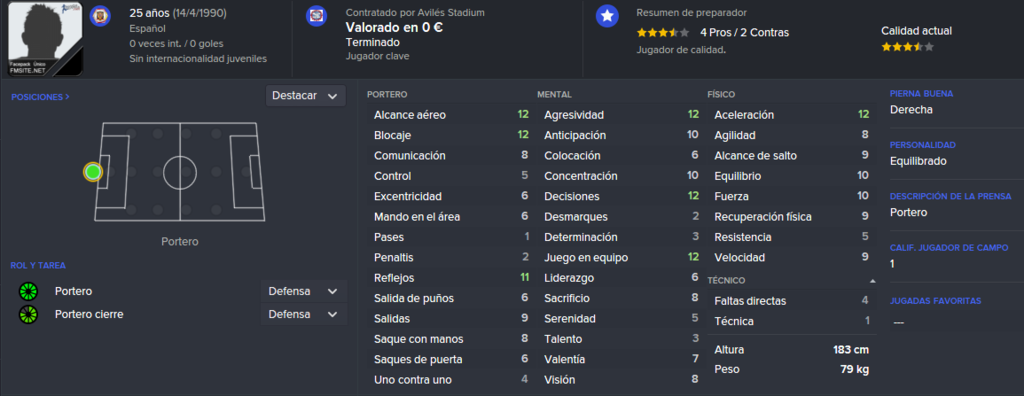Open the Destacar dropdown

coord(306,95)
